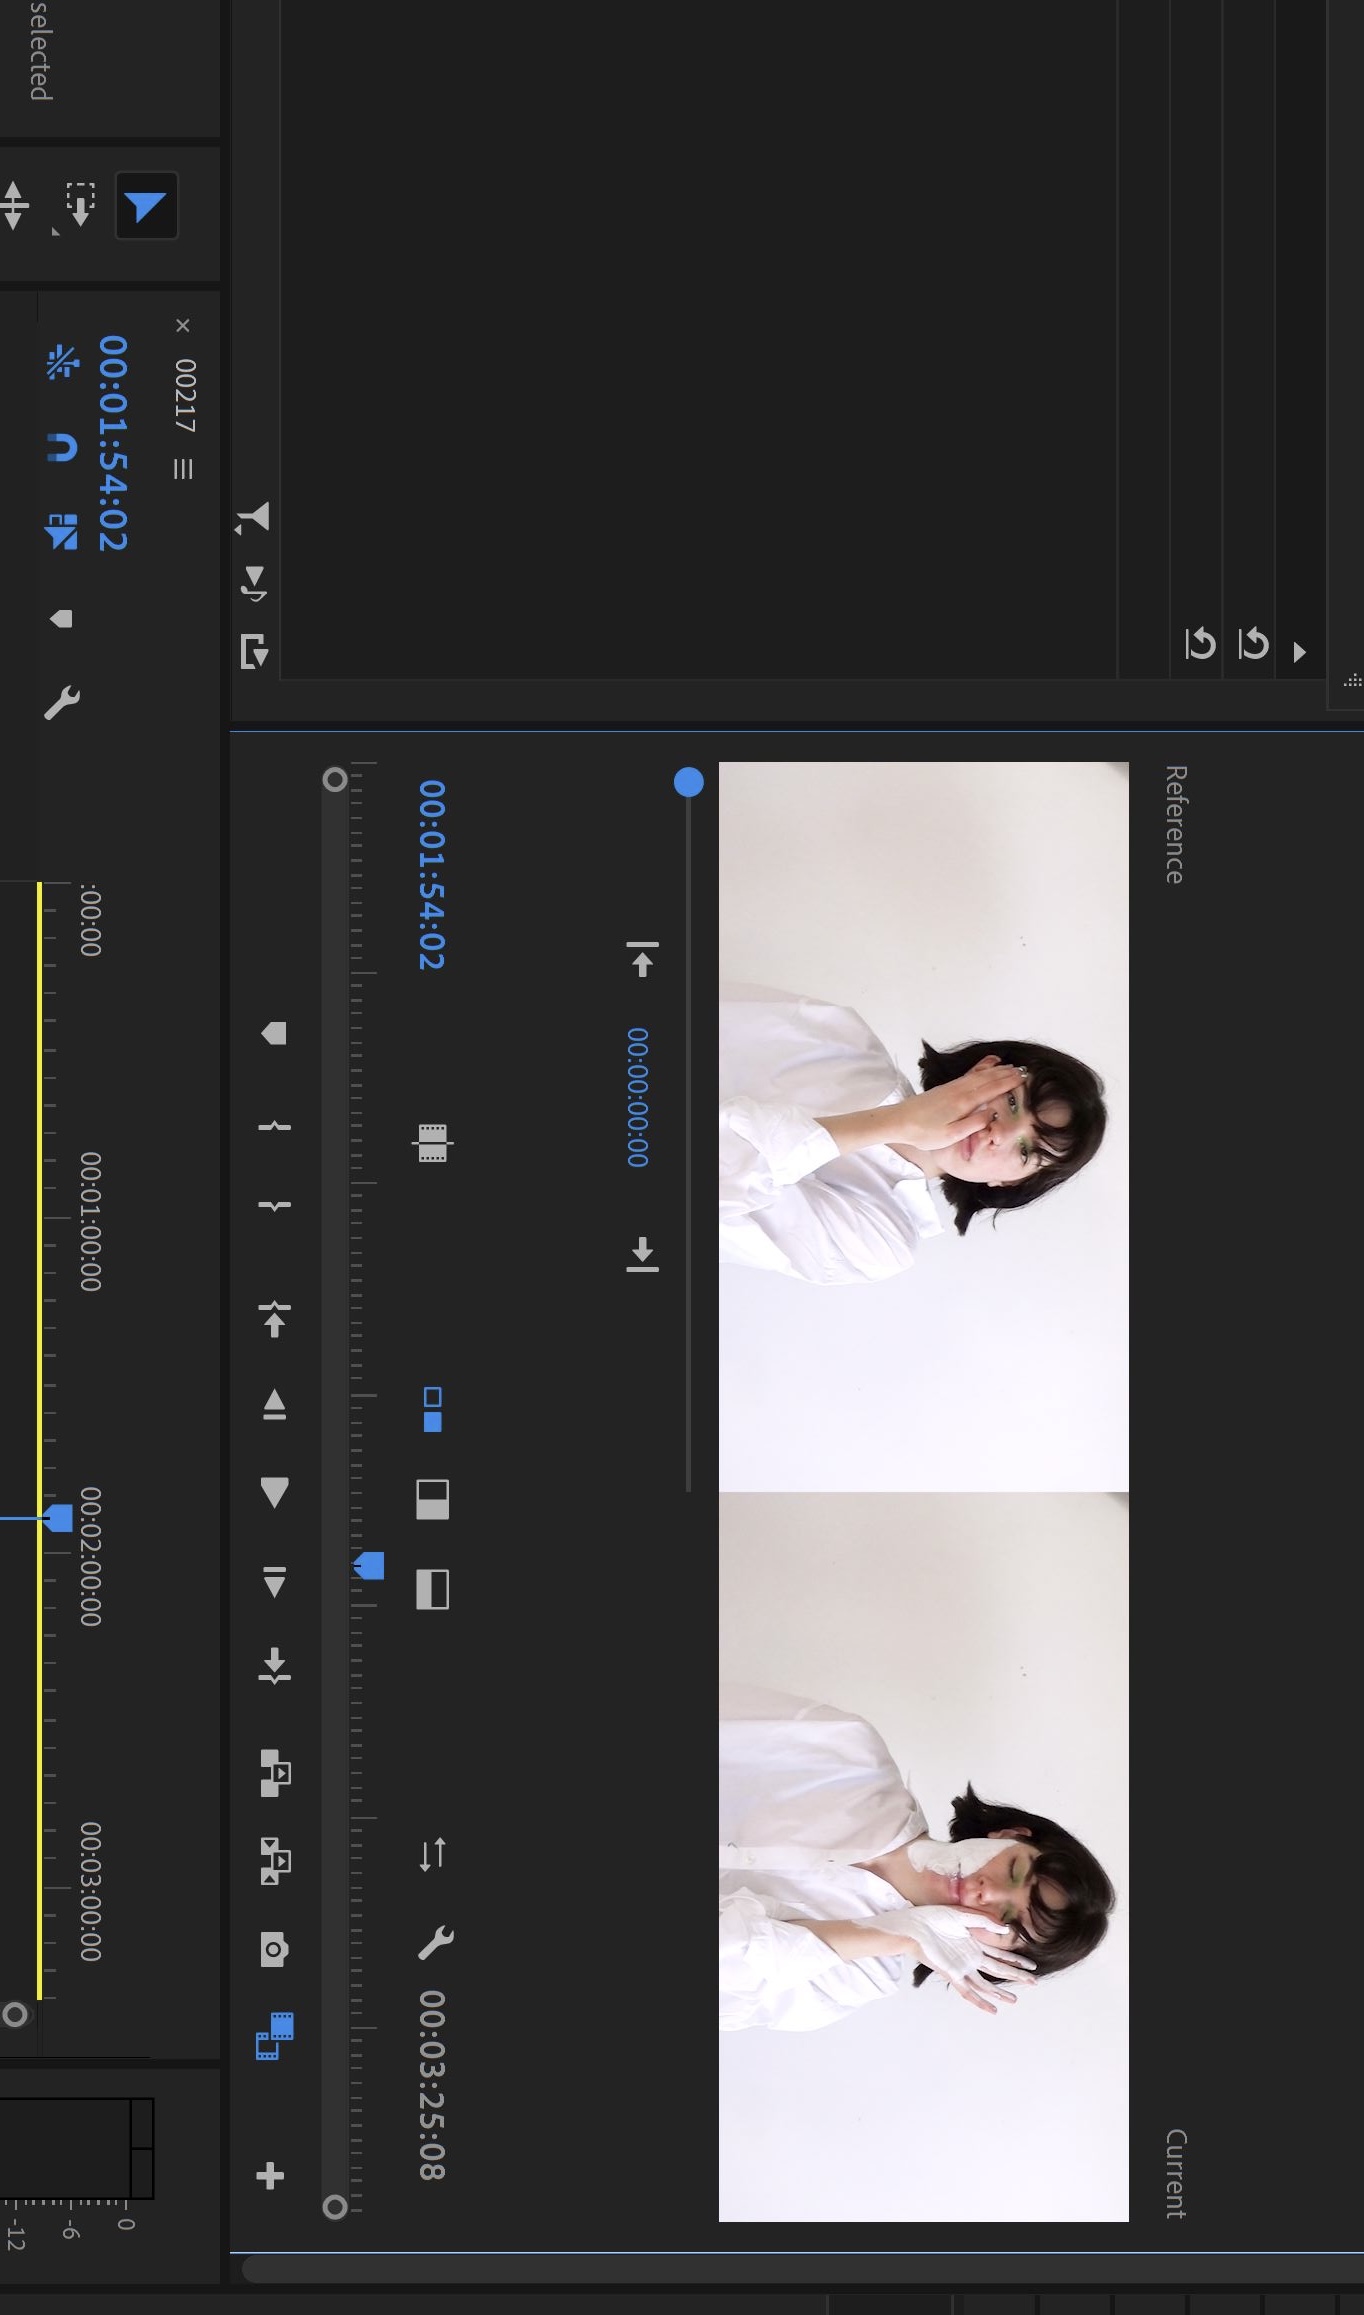Click the Export Frame camera icon
Screen dimensions: 1364x2315
point(274,1948)
